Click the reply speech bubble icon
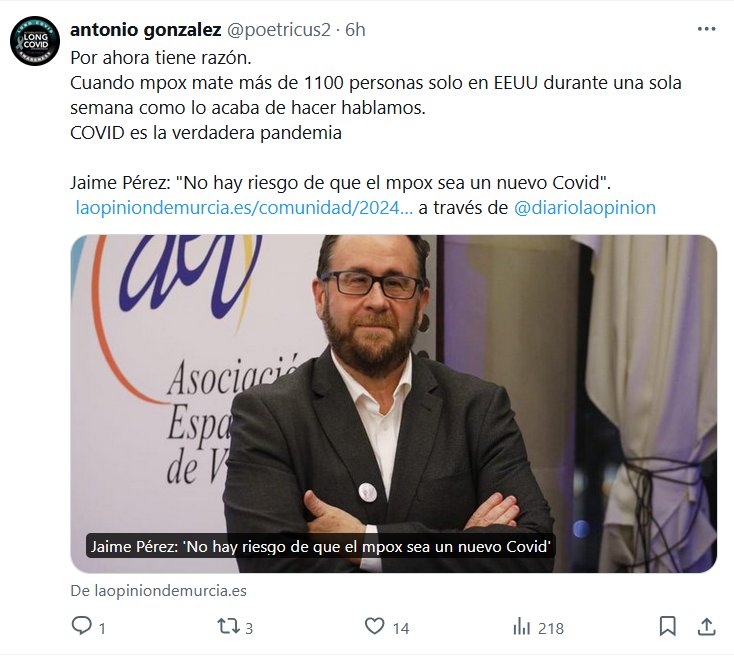The width and height of the screenshot is (734, 656). tap(81, 626)
